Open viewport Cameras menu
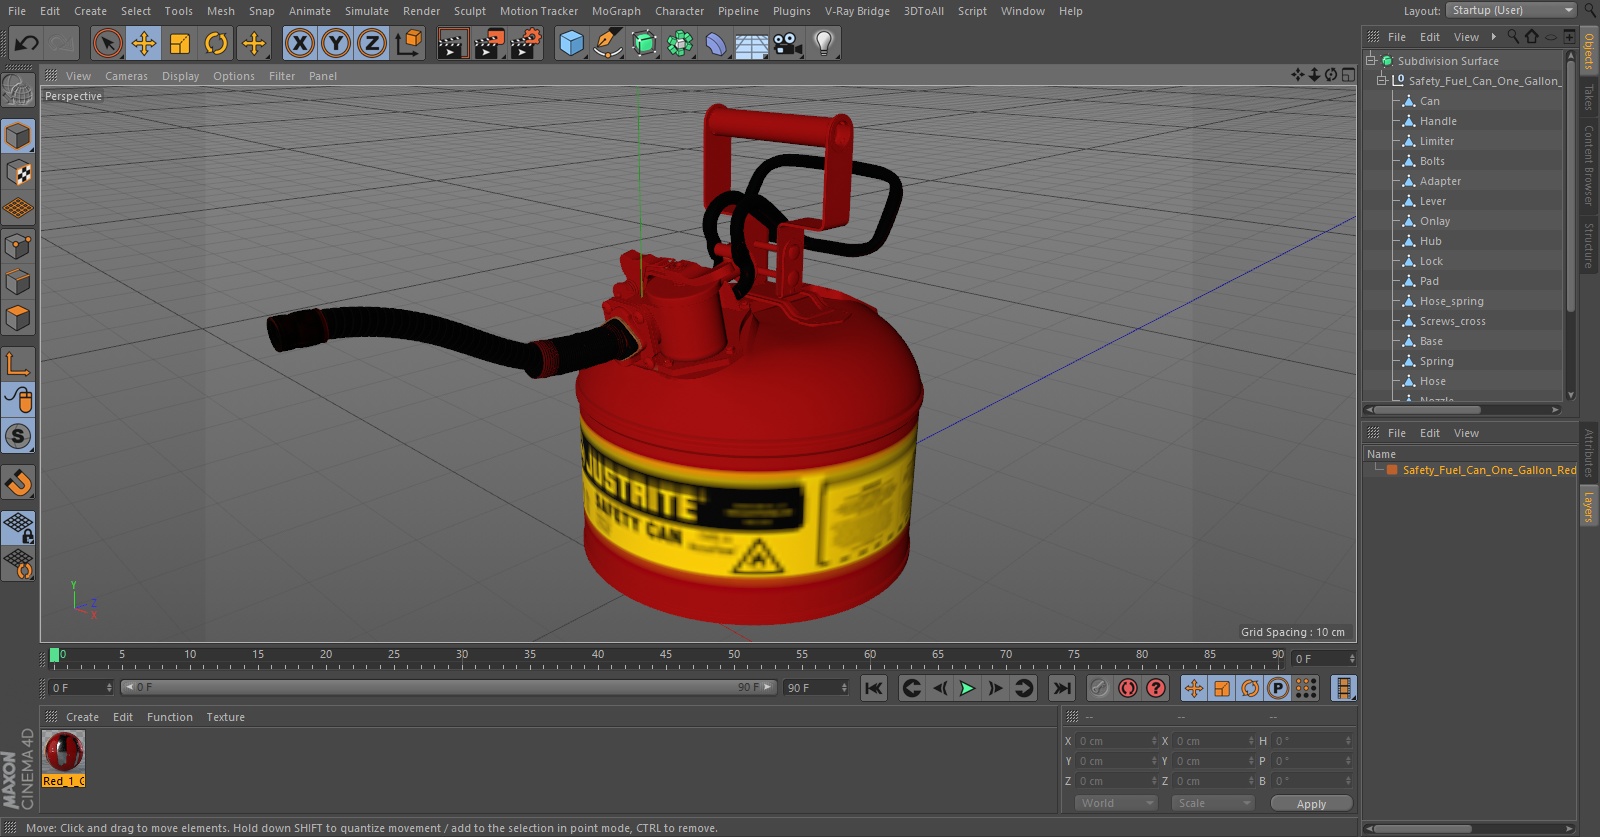The width and height of the screenshot is (1600, 837). [x=126, y=76]
